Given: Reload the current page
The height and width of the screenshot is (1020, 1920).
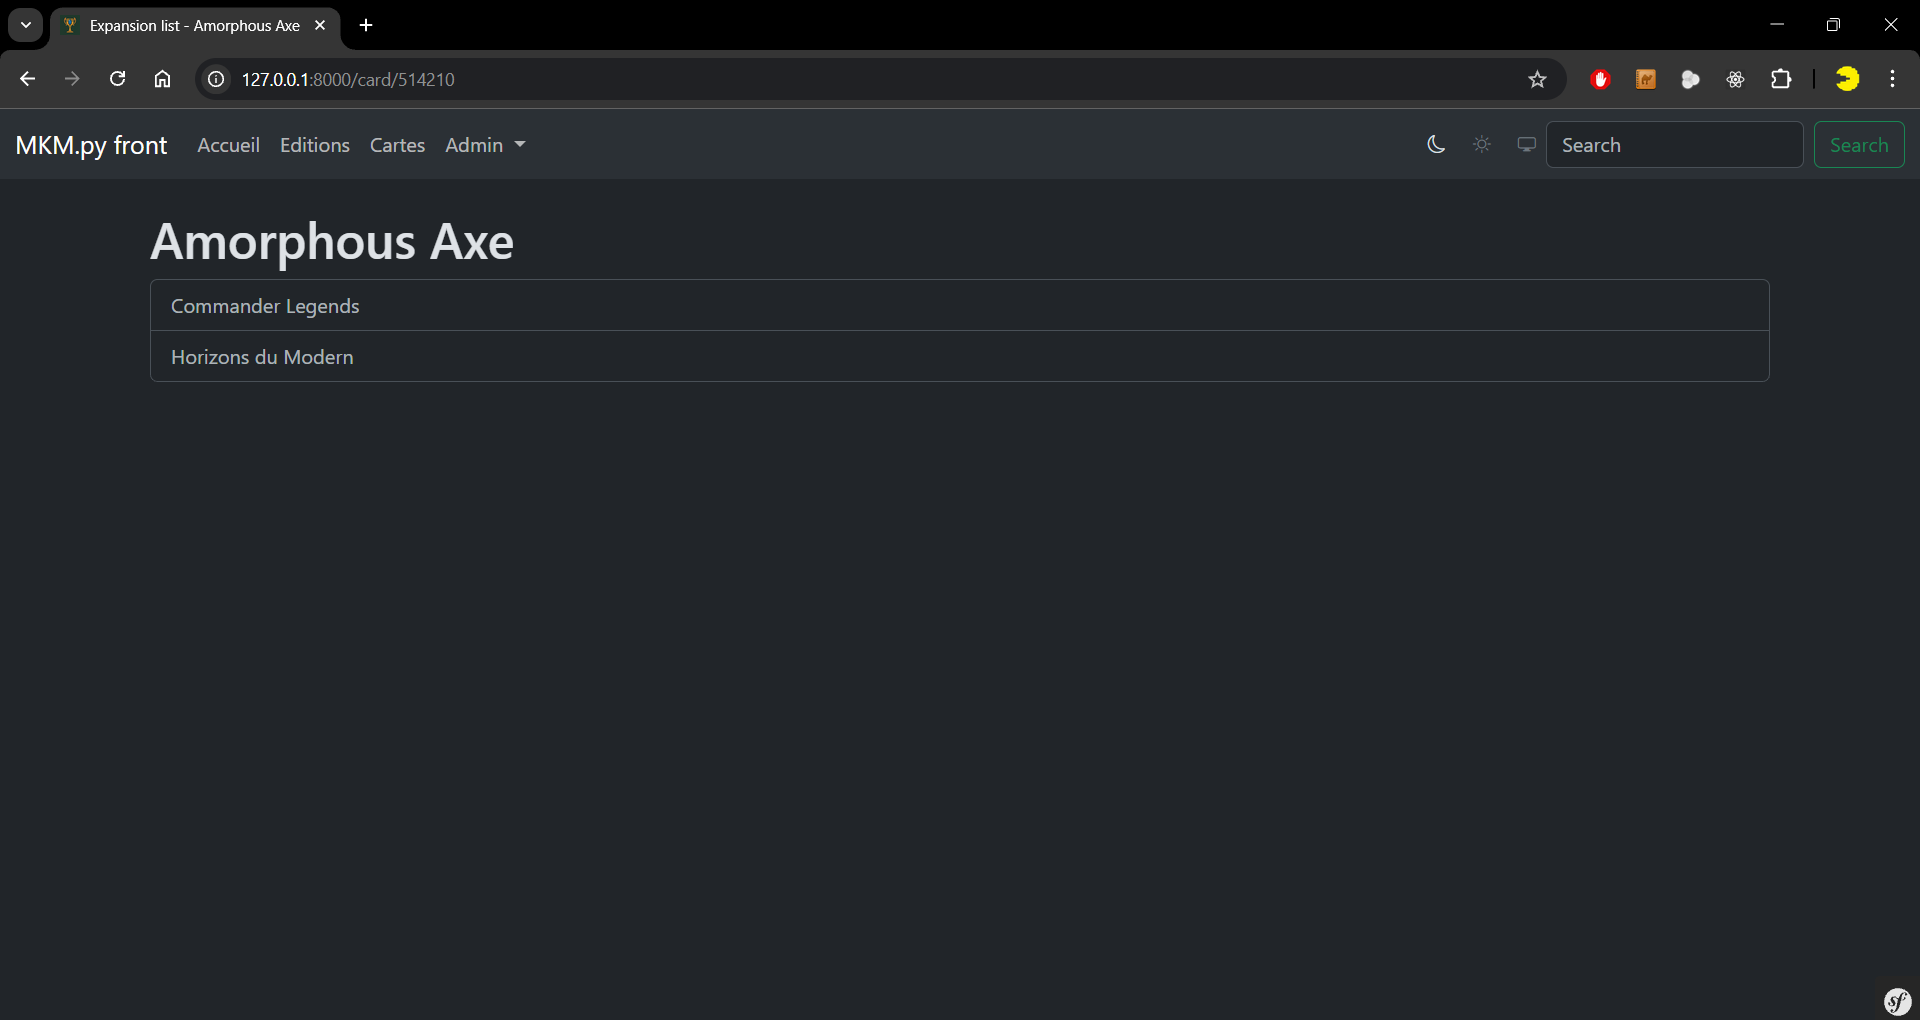Looking at the screenshot, I should point(117,79).
